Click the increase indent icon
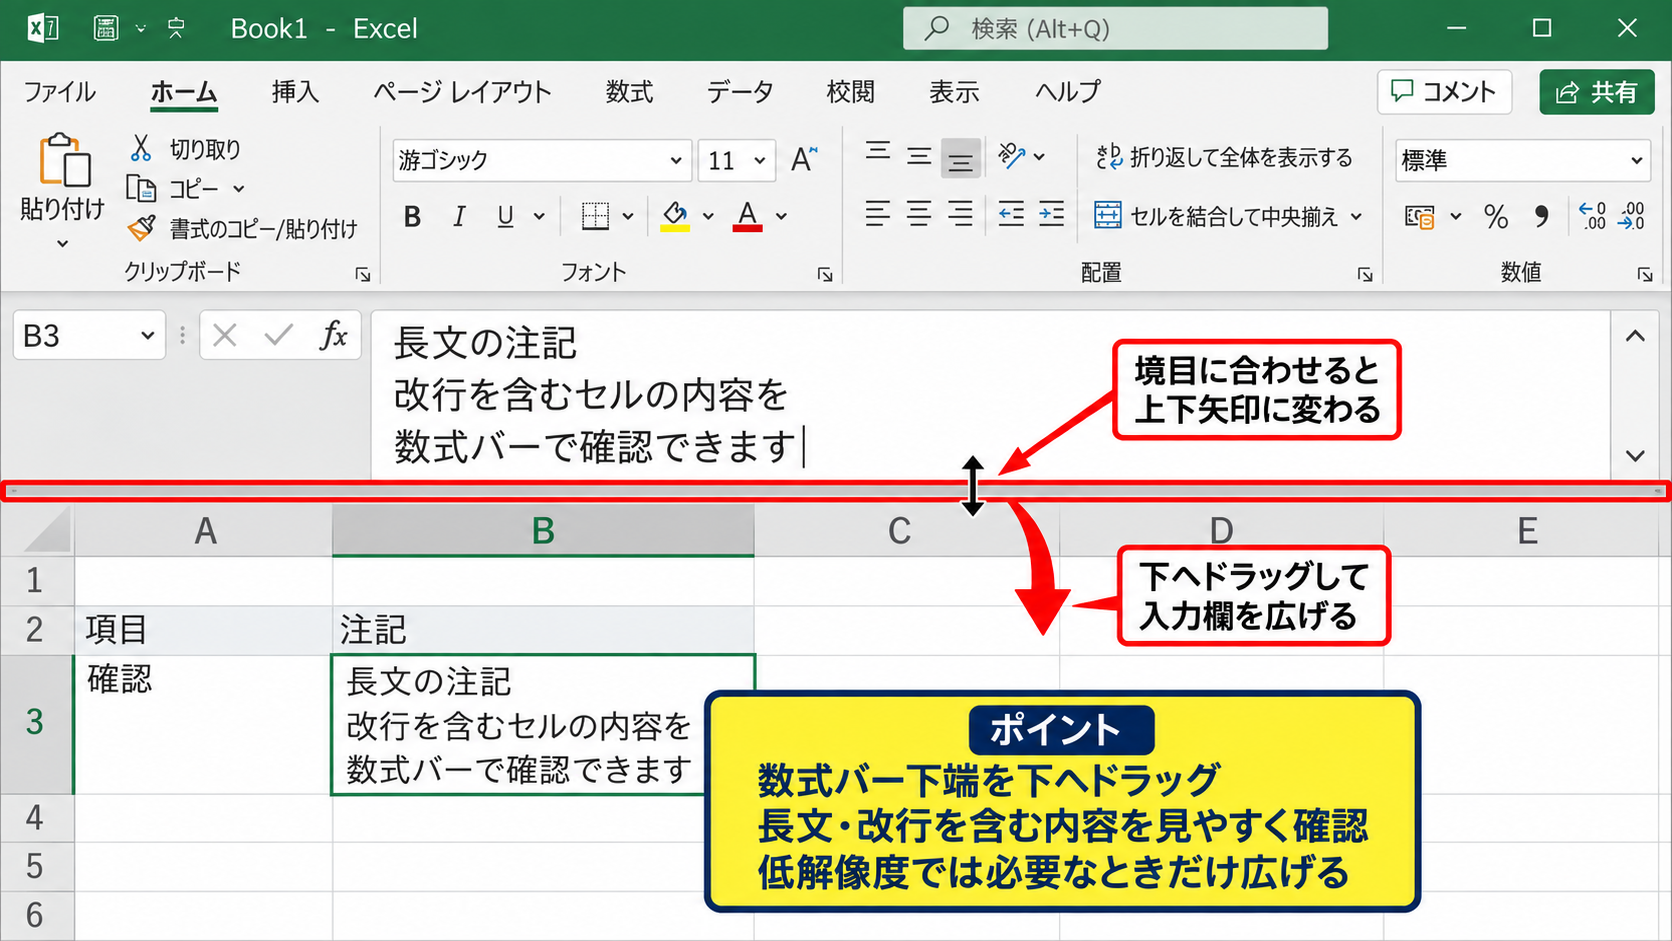This screenshot has width=1672, height=941. tap(1052, 214)
